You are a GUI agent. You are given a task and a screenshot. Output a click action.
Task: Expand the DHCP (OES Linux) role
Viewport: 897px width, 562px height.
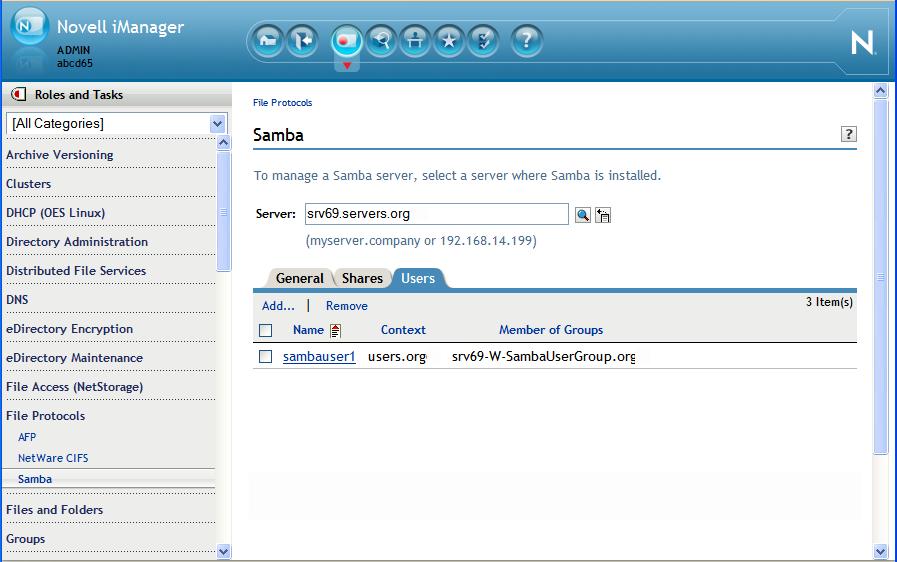click(55, 213)
